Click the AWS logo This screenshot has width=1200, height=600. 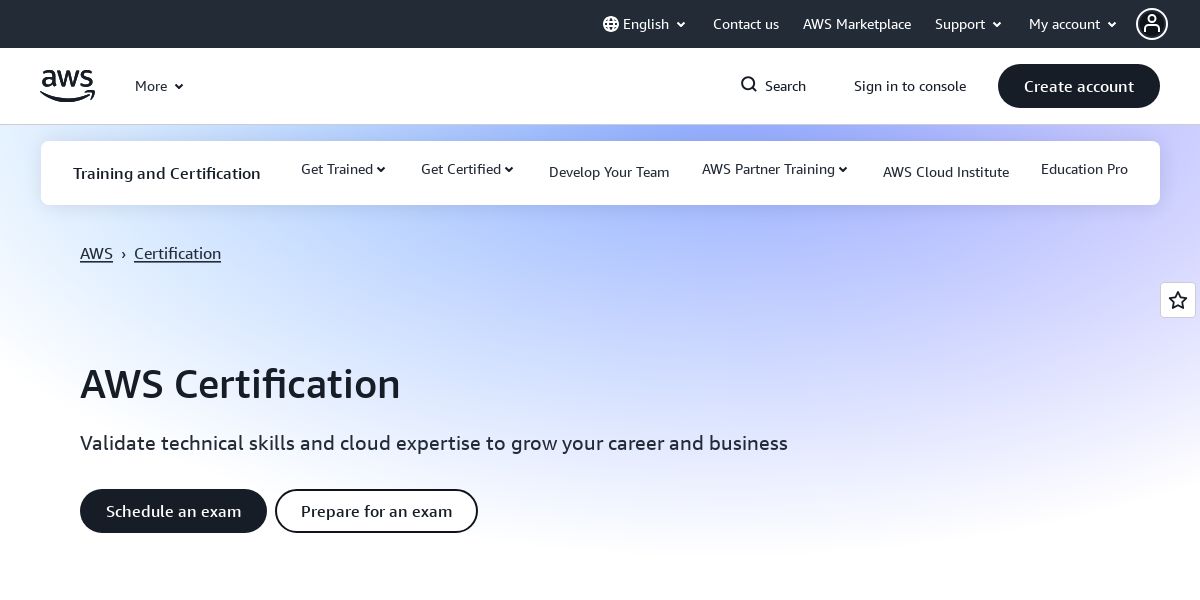click(x=67, y=86)
